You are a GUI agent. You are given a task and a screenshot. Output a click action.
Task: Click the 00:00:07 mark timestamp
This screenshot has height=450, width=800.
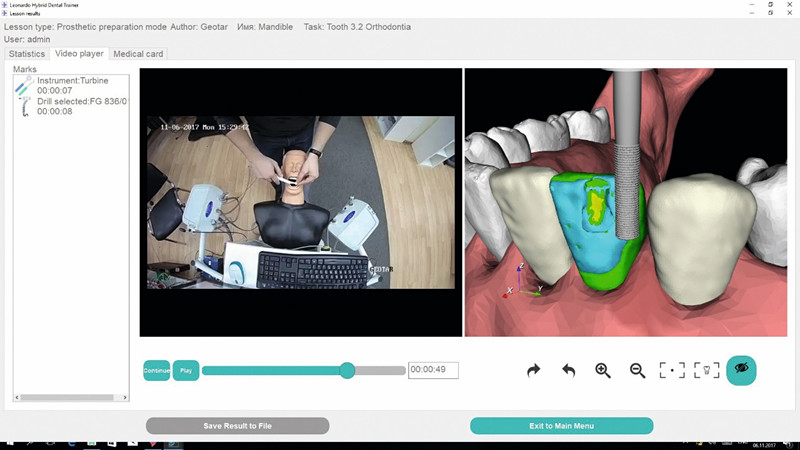55,91
